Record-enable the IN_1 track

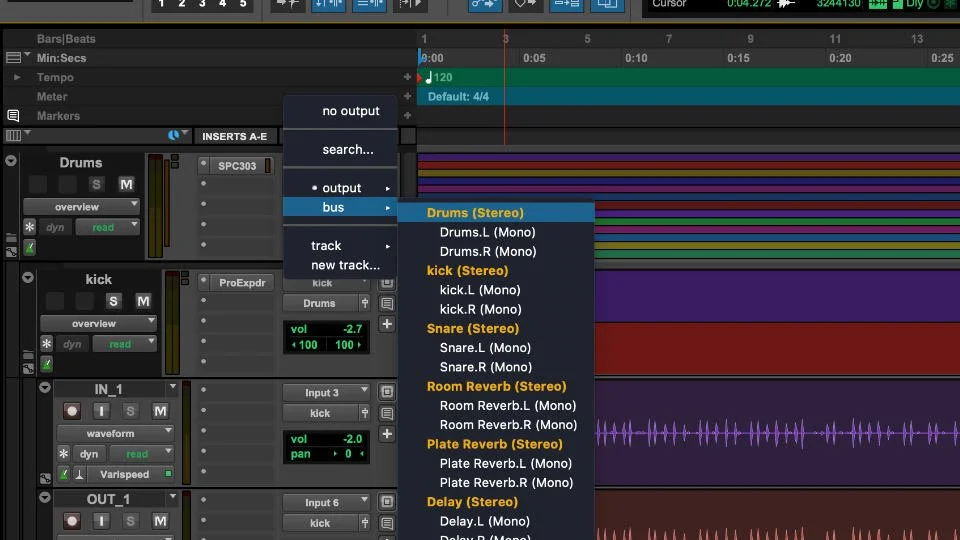[x=72, y=411]
